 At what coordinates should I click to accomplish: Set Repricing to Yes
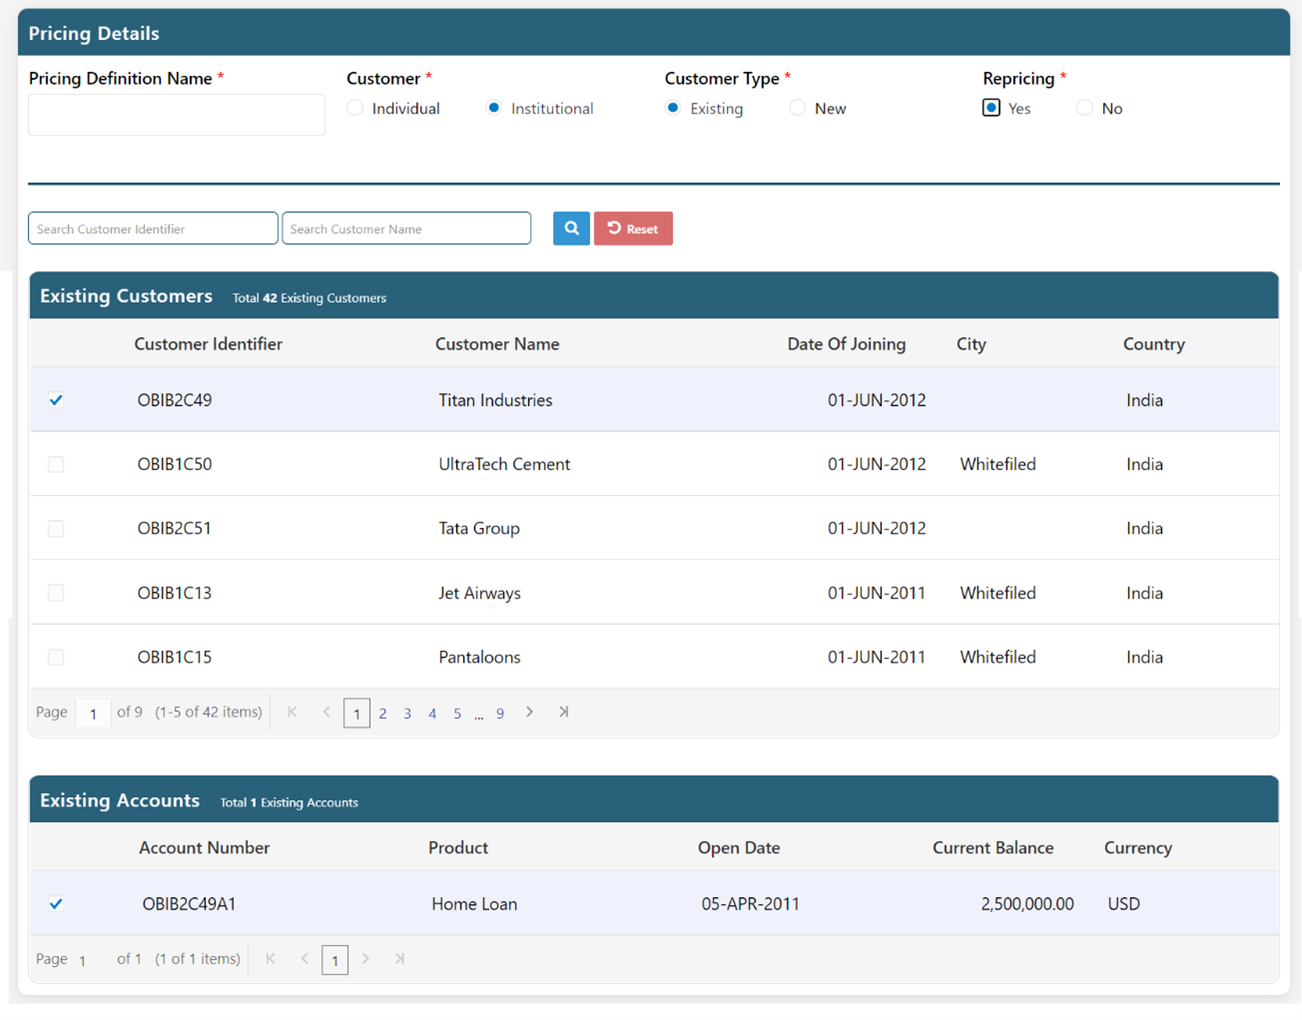click(991, 108)
